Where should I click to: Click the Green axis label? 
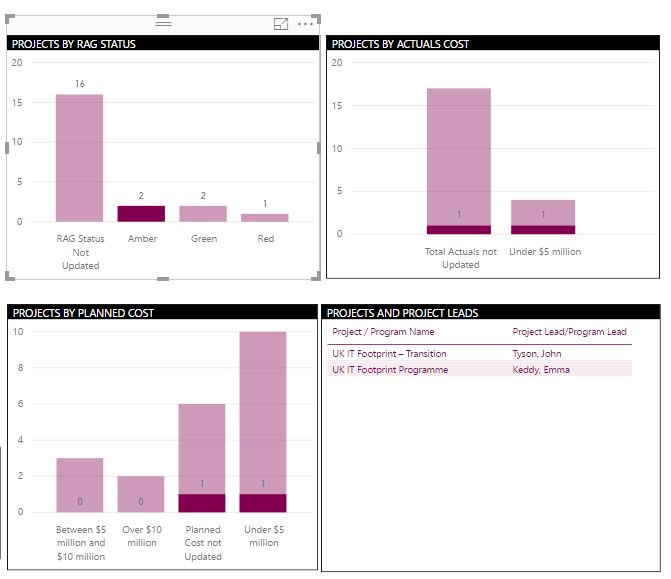pos(204,238)
